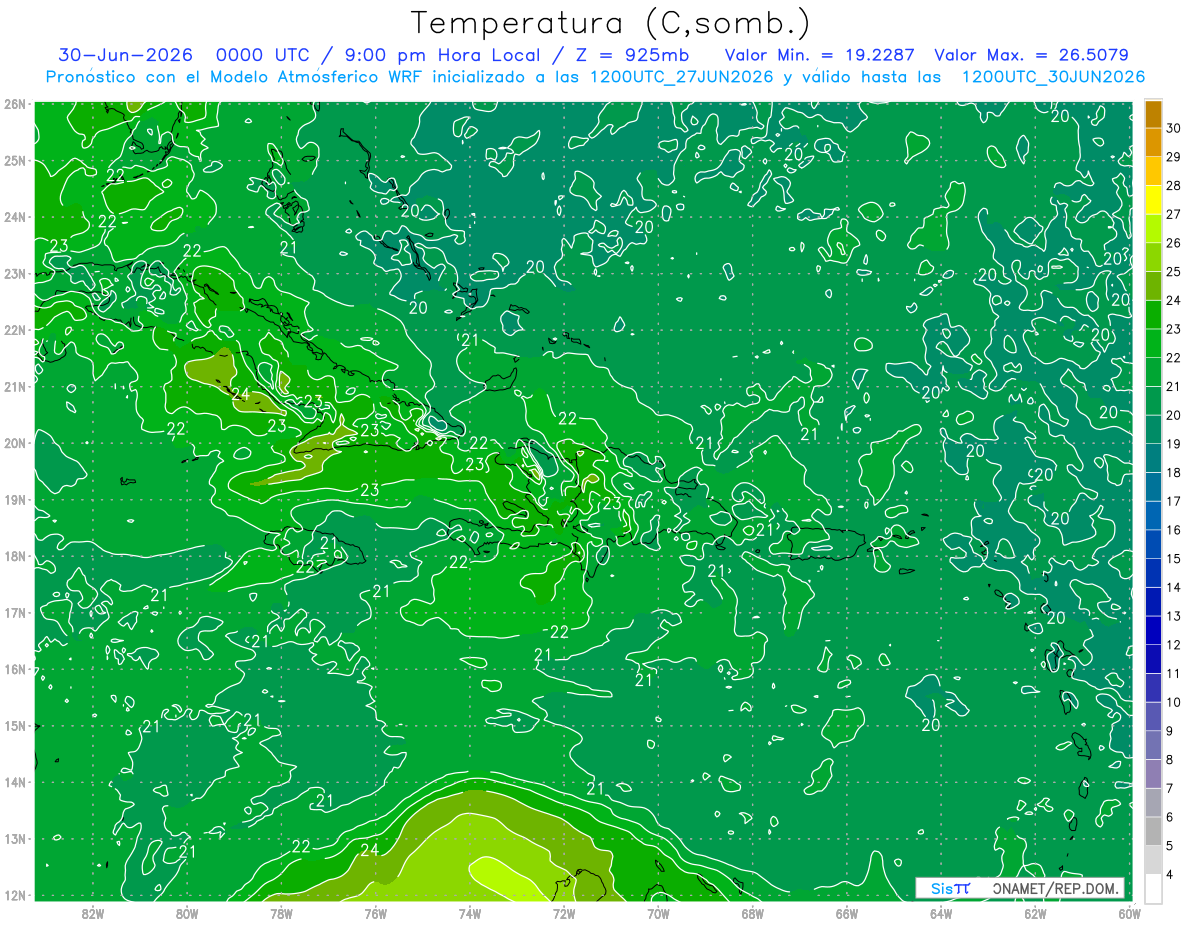
Task: Select the '1200UTC_30JUN2026' valid-until time
Action: (1053, 77)
